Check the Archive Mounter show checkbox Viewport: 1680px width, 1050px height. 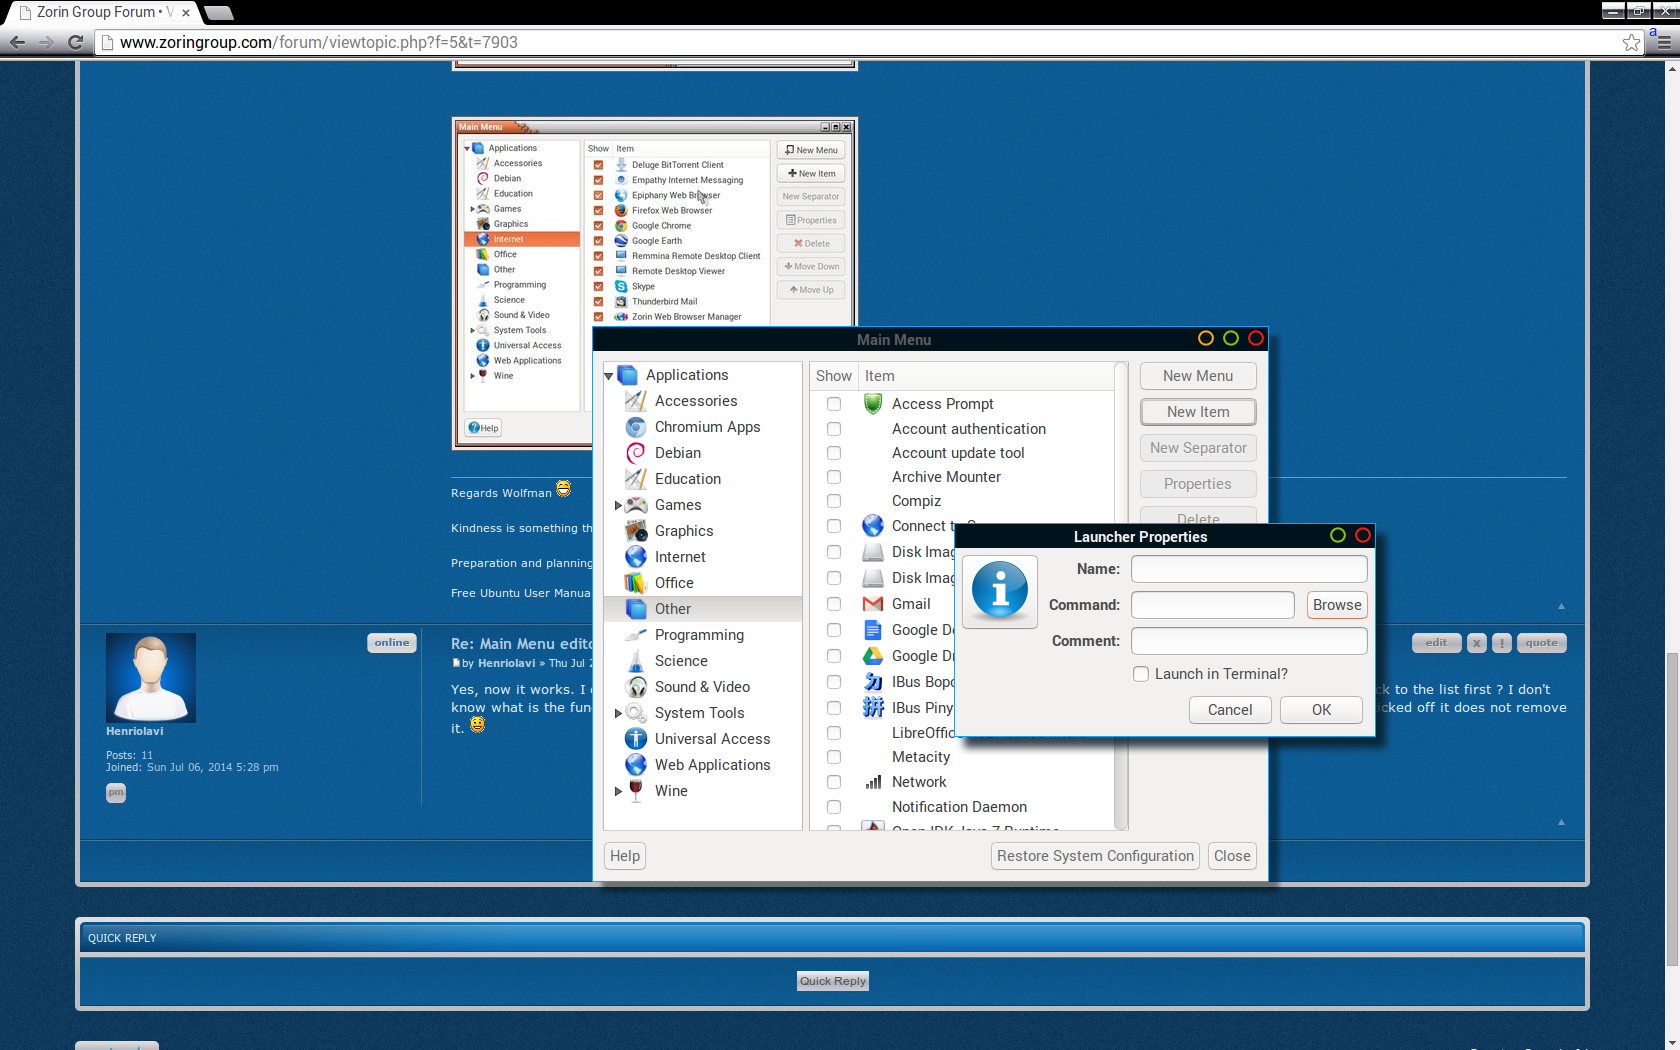pos(834,477)
